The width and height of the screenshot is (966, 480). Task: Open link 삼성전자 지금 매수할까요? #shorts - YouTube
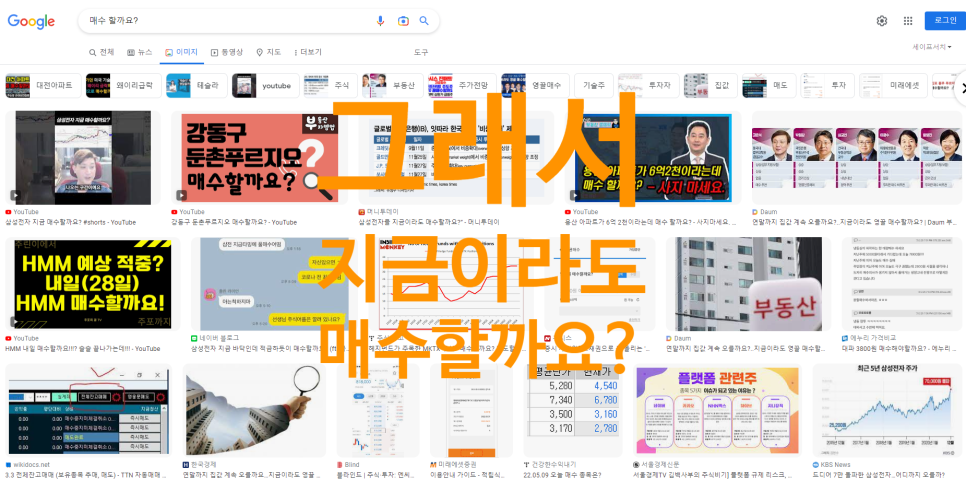(x=70, y=222)
